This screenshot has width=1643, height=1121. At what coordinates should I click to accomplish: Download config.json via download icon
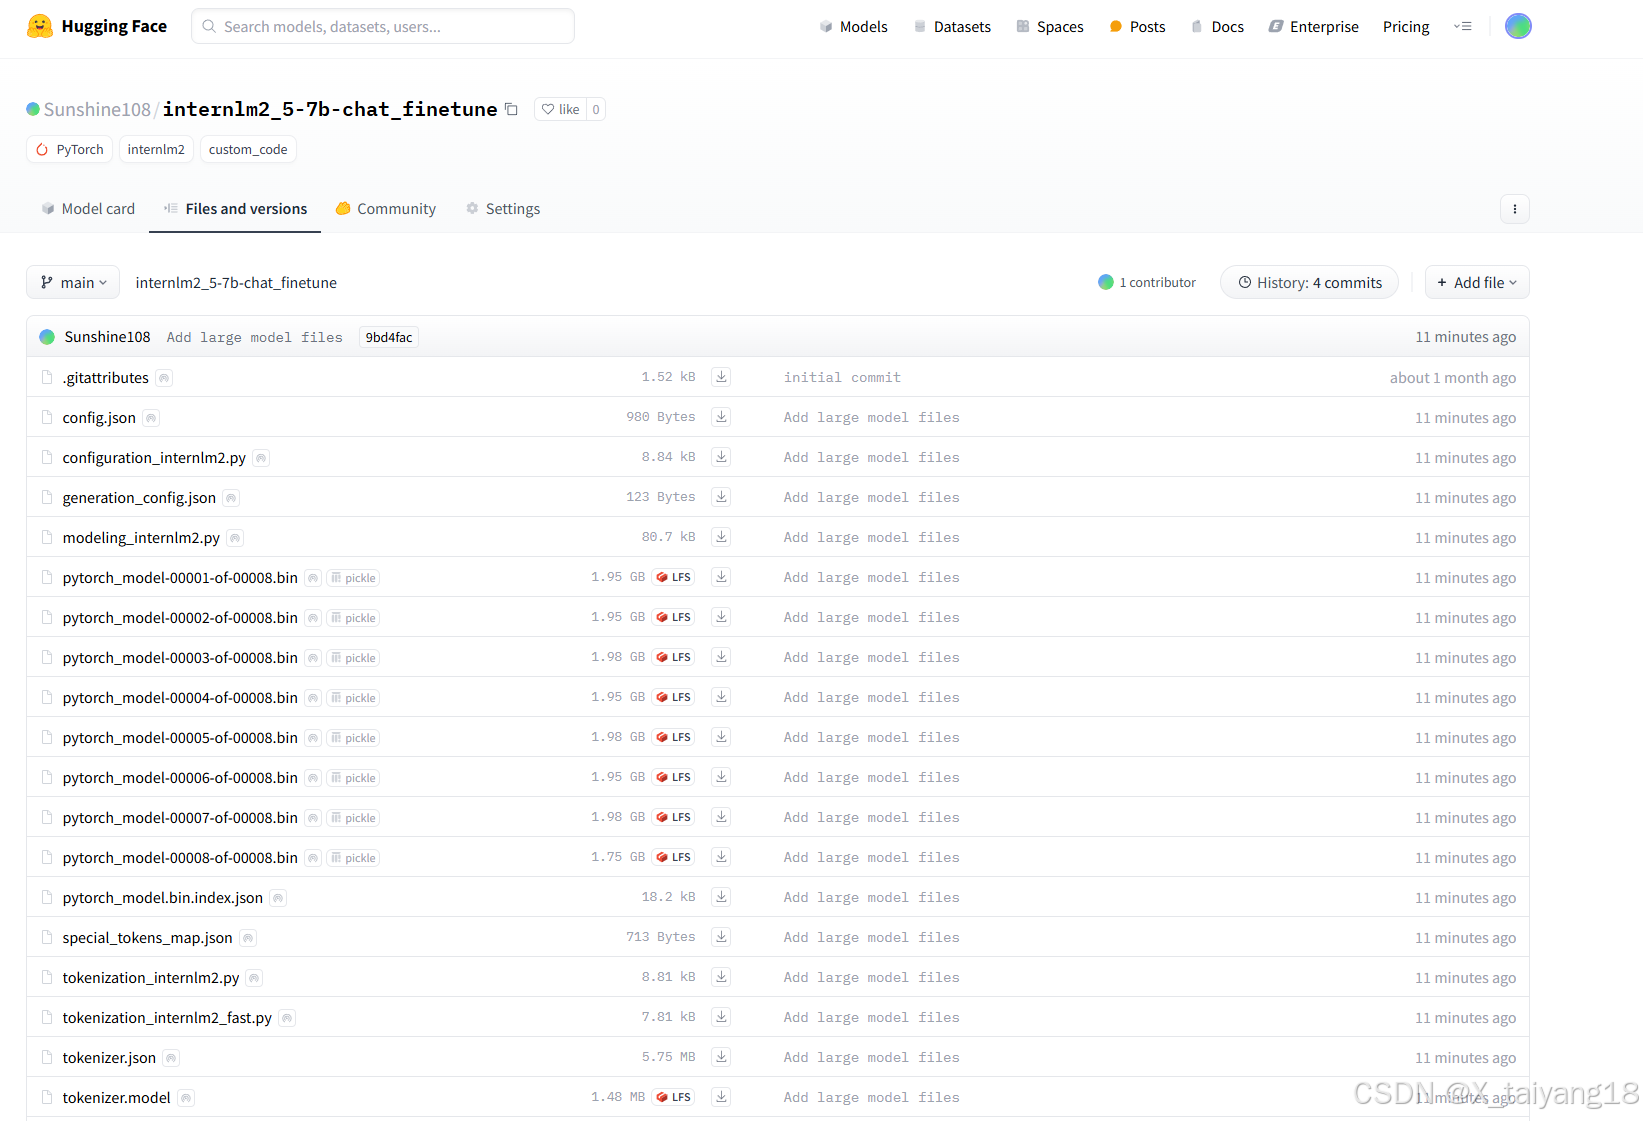[x=721, y=417]
